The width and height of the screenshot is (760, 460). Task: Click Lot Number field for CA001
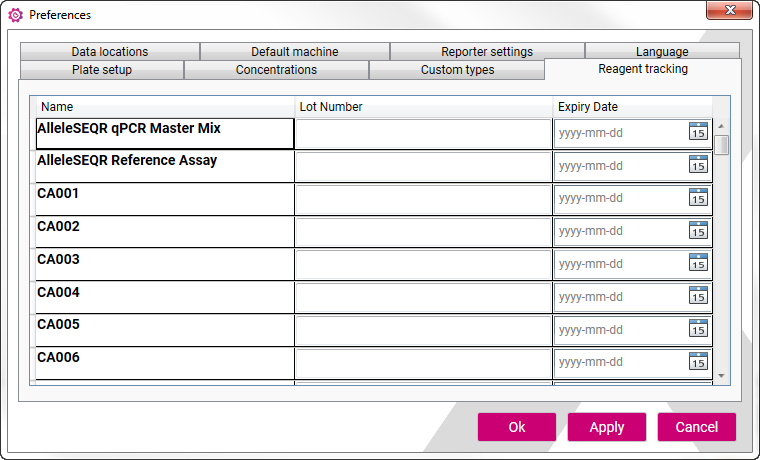[424, 199]
